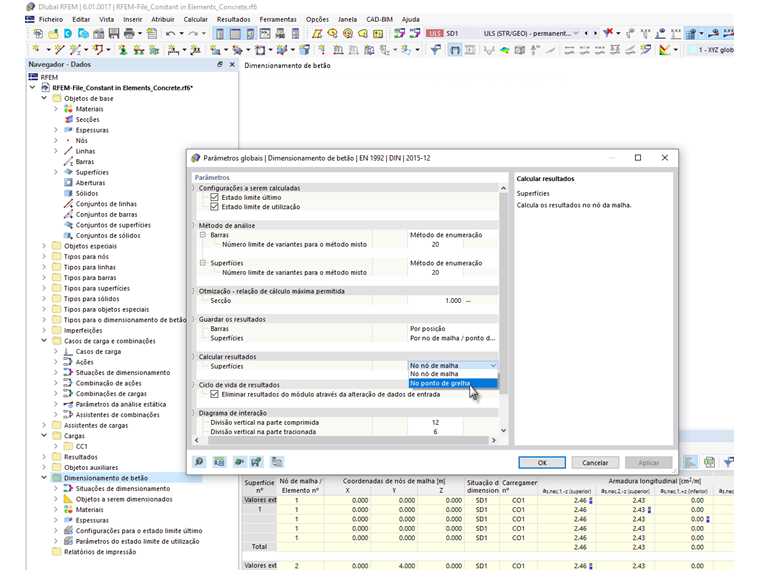Open the Resultados menu
The image size is (760, 570).
click(233, 19)
